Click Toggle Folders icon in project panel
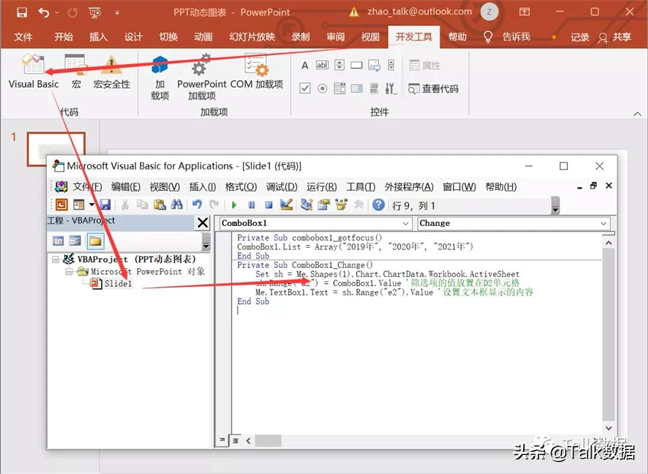The height and width of the screenshot is (474, 648). tap(95, 241)
